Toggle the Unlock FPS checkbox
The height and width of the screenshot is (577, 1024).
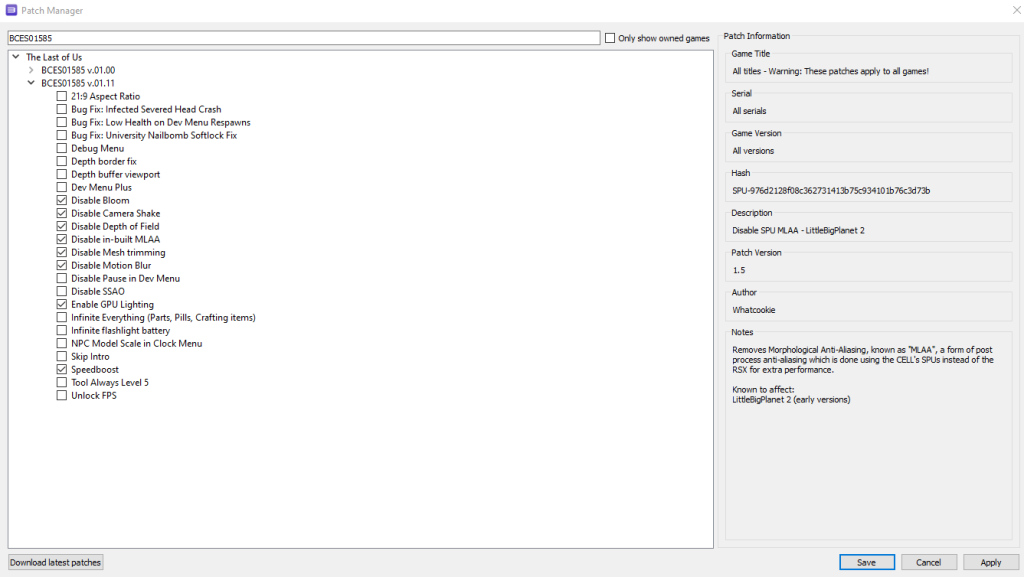(x=62, y=395)
